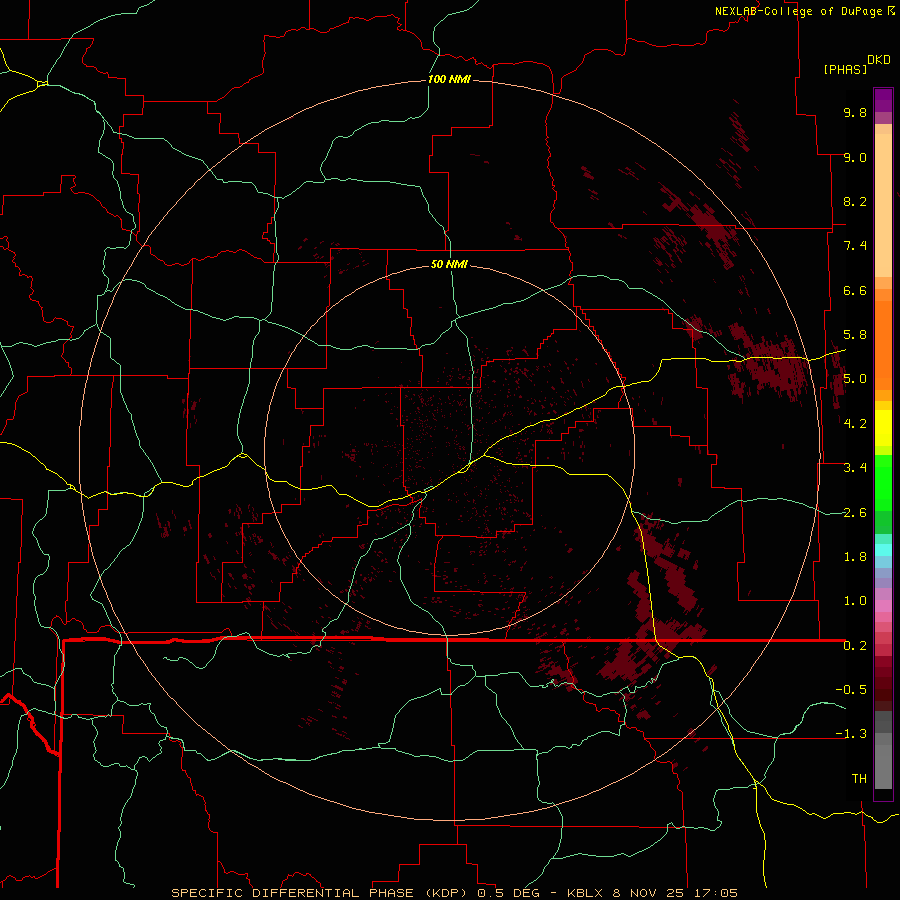Screen dimensions: 900x900
Task: Pick the yellow band of the color bar
Action: click(x=883, y=428)
